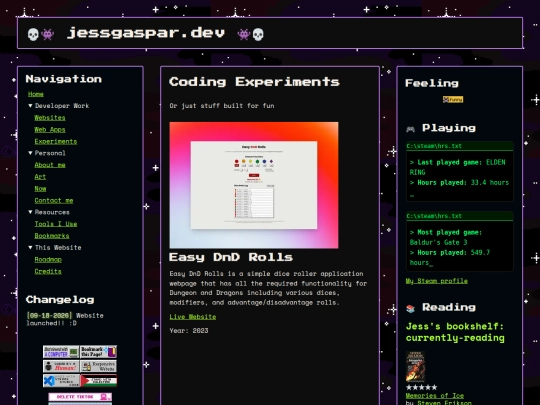540x405 pixels.
Task: Open the My Steam profile link
Action: pos(437,281)
